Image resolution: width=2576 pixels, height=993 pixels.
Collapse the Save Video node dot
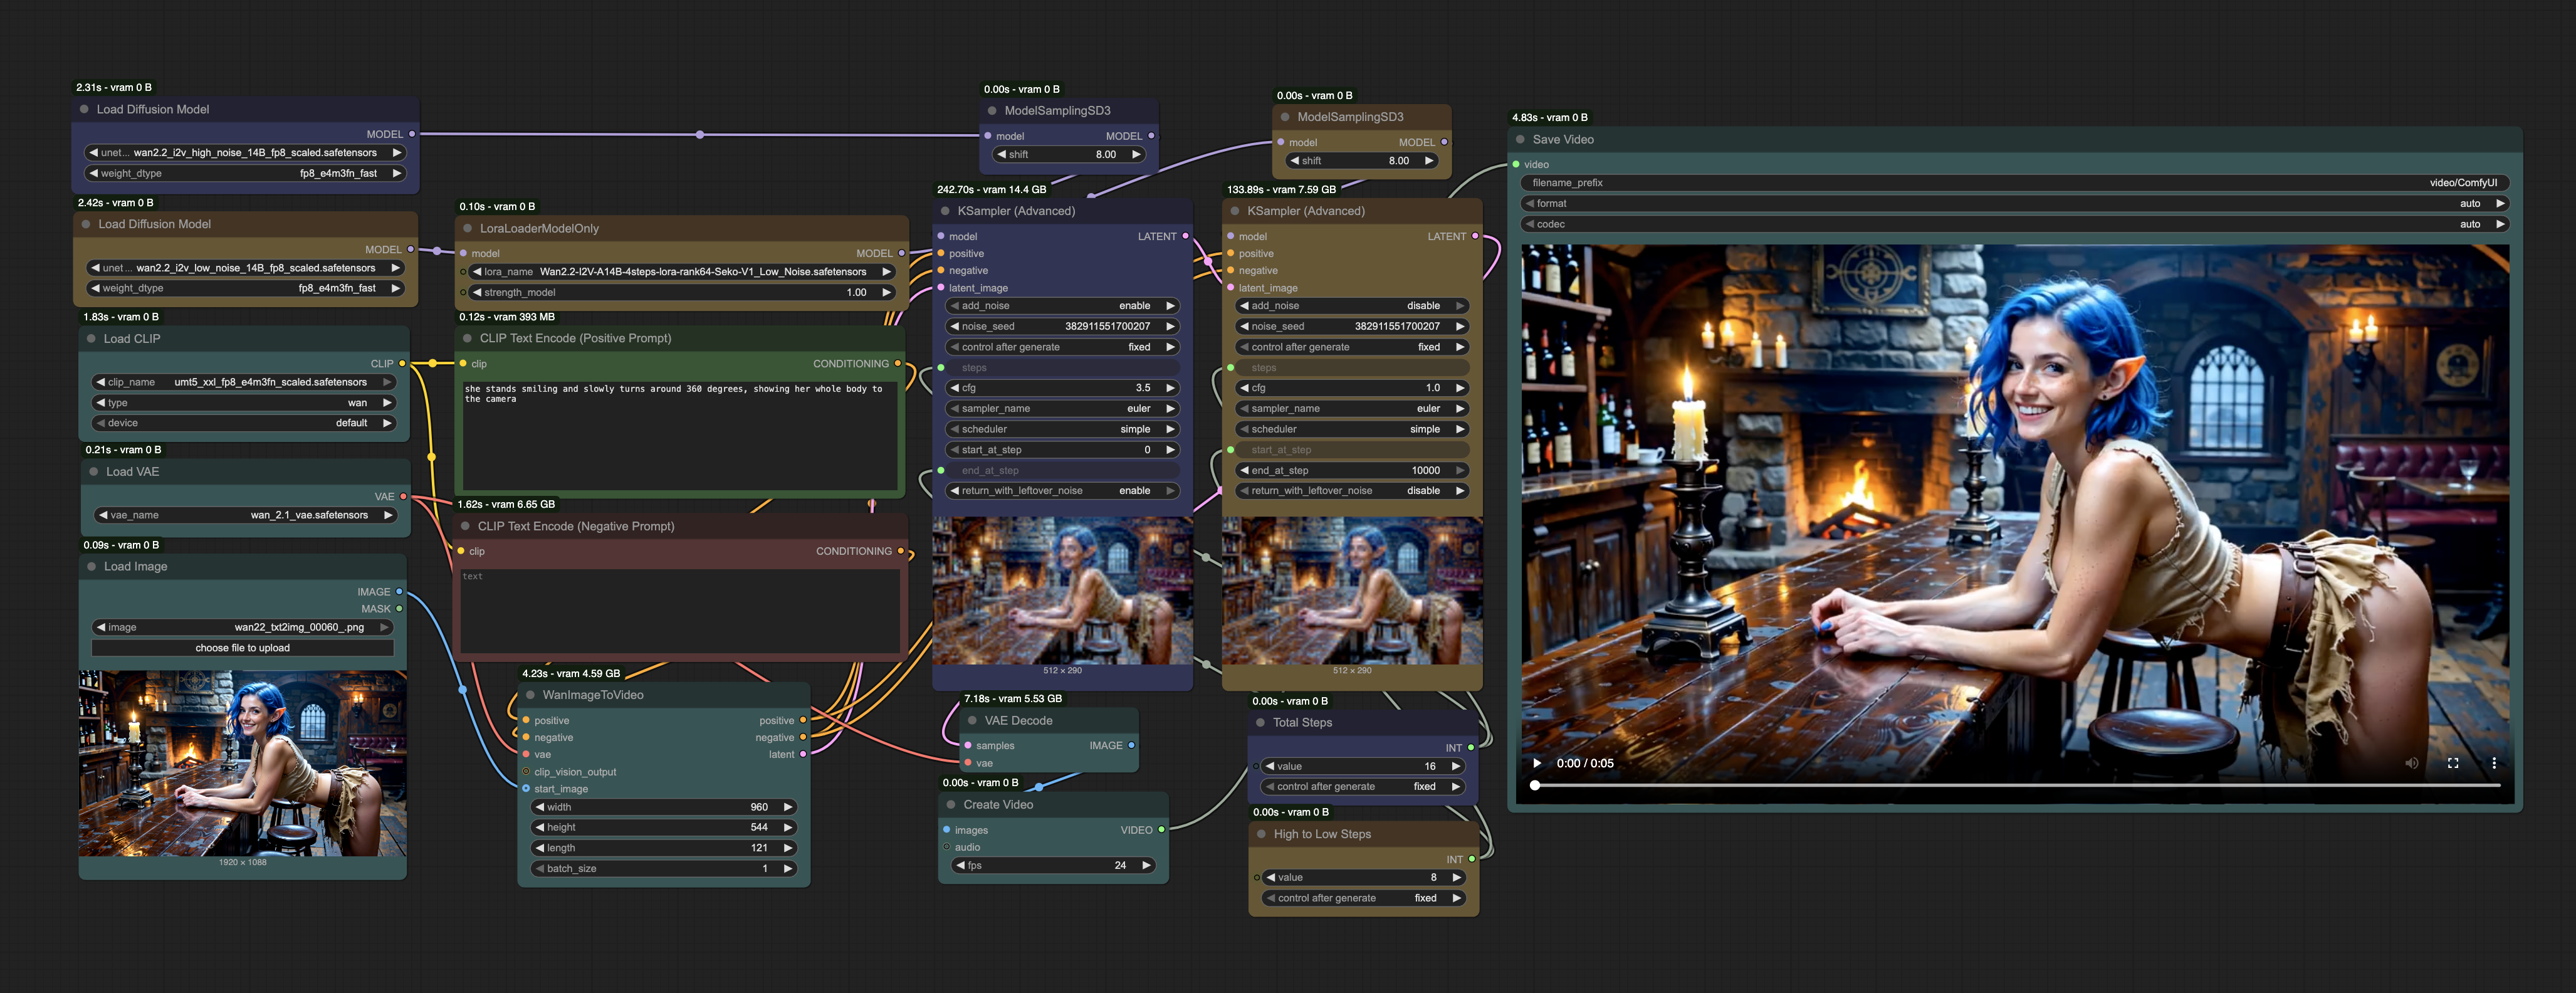click(x=1520, y=140)
